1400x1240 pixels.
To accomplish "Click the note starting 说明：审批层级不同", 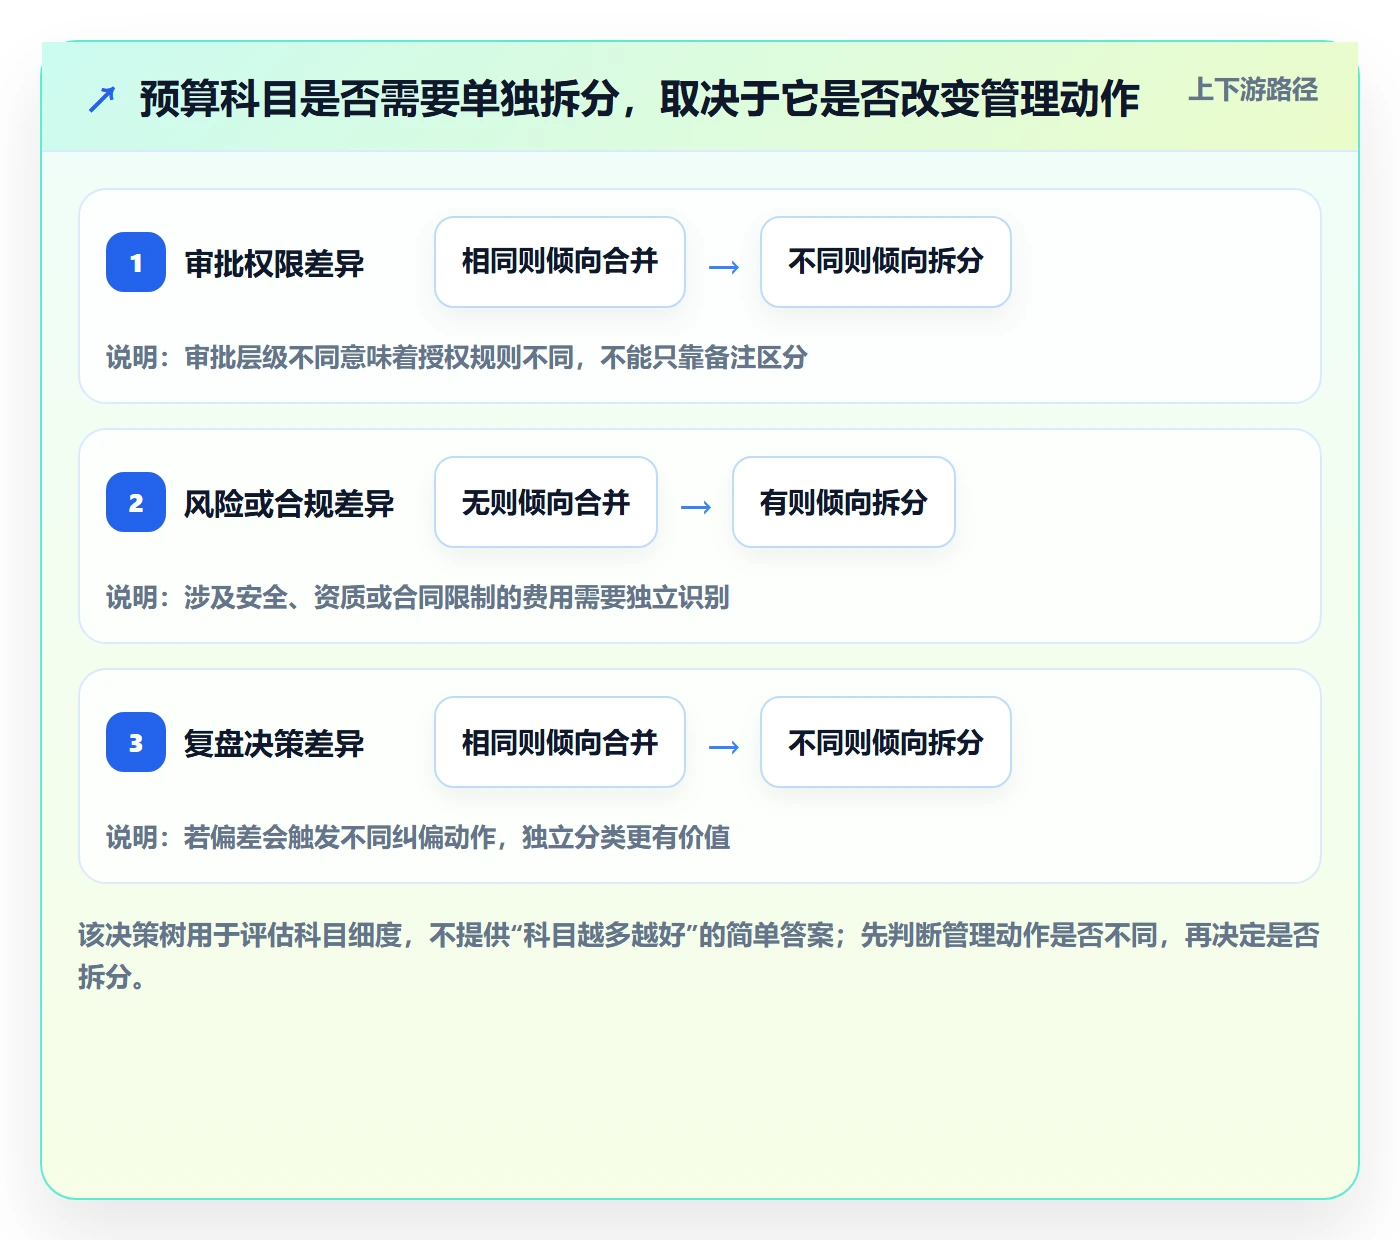I will coord(457,357).
